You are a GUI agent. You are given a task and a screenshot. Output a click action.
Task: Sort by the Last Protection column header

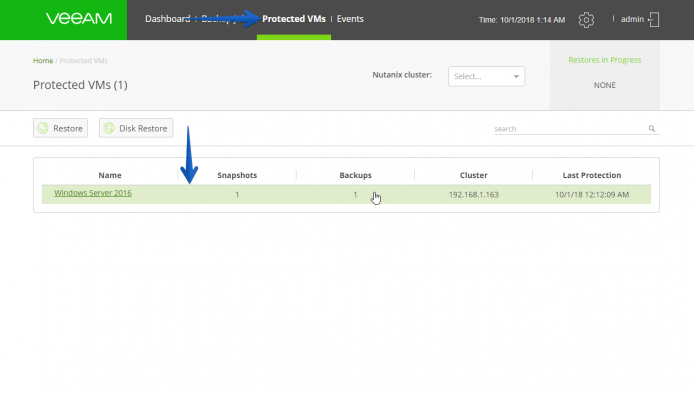[592, 175]
